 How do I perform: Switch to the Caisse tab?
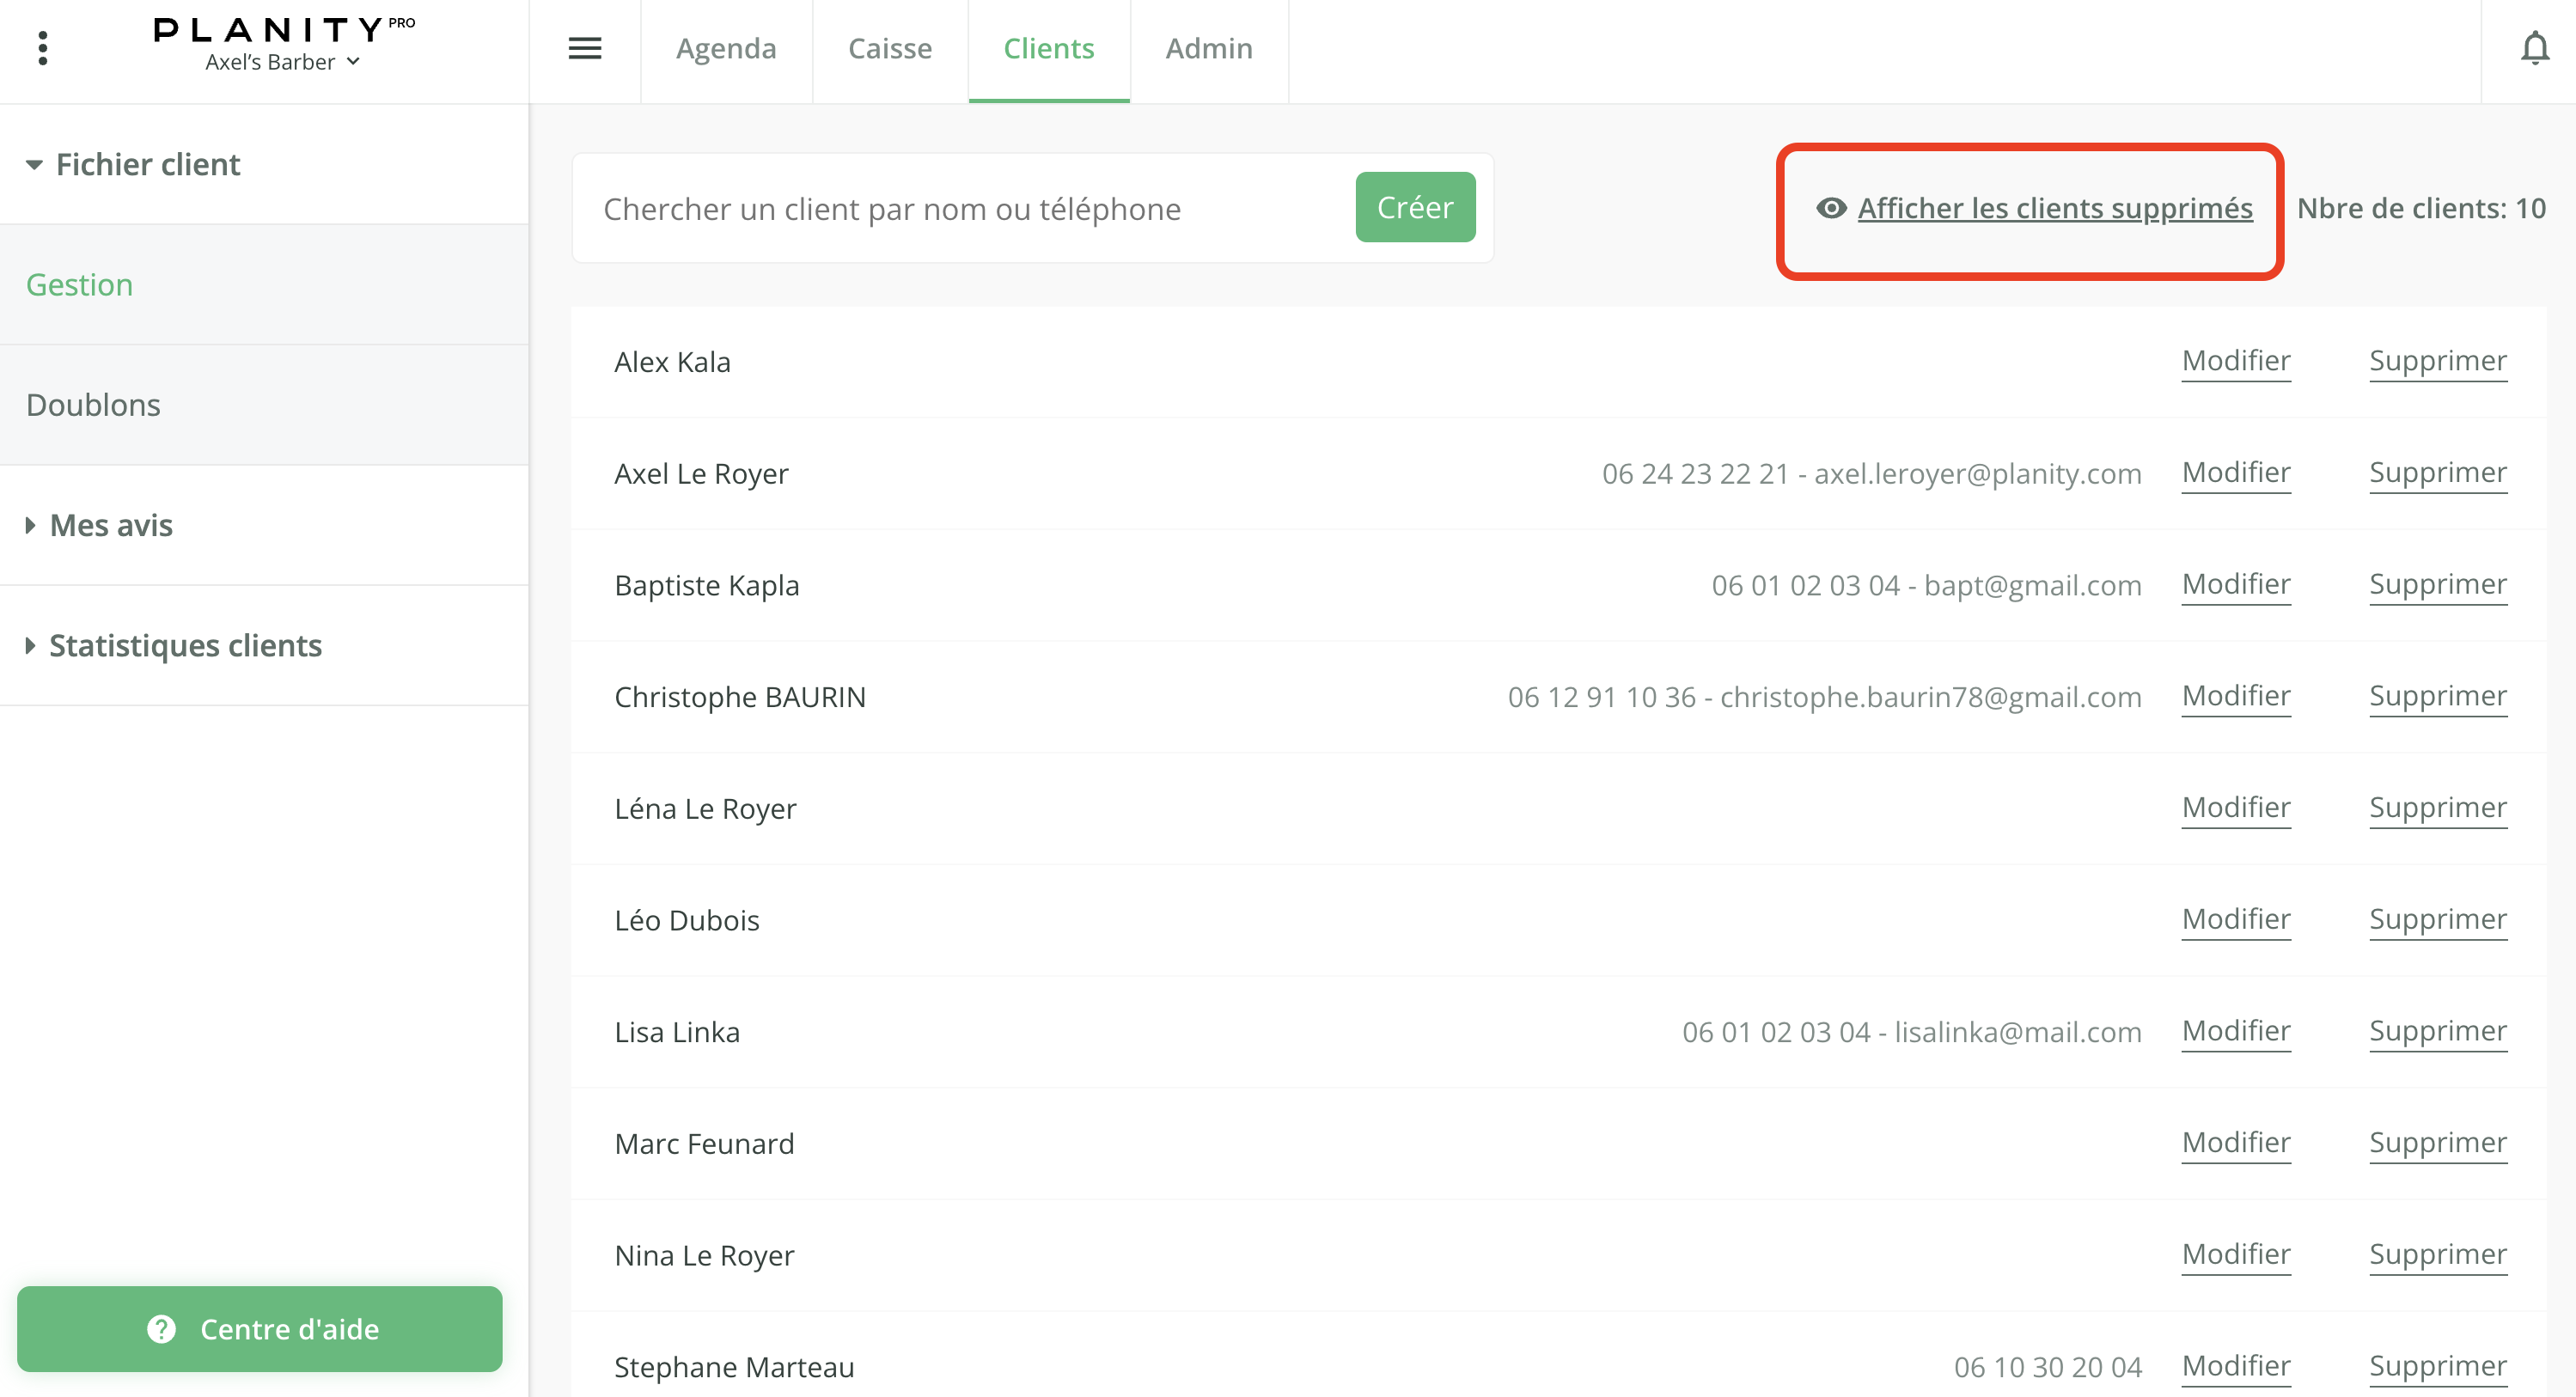[x=889, y=48]
